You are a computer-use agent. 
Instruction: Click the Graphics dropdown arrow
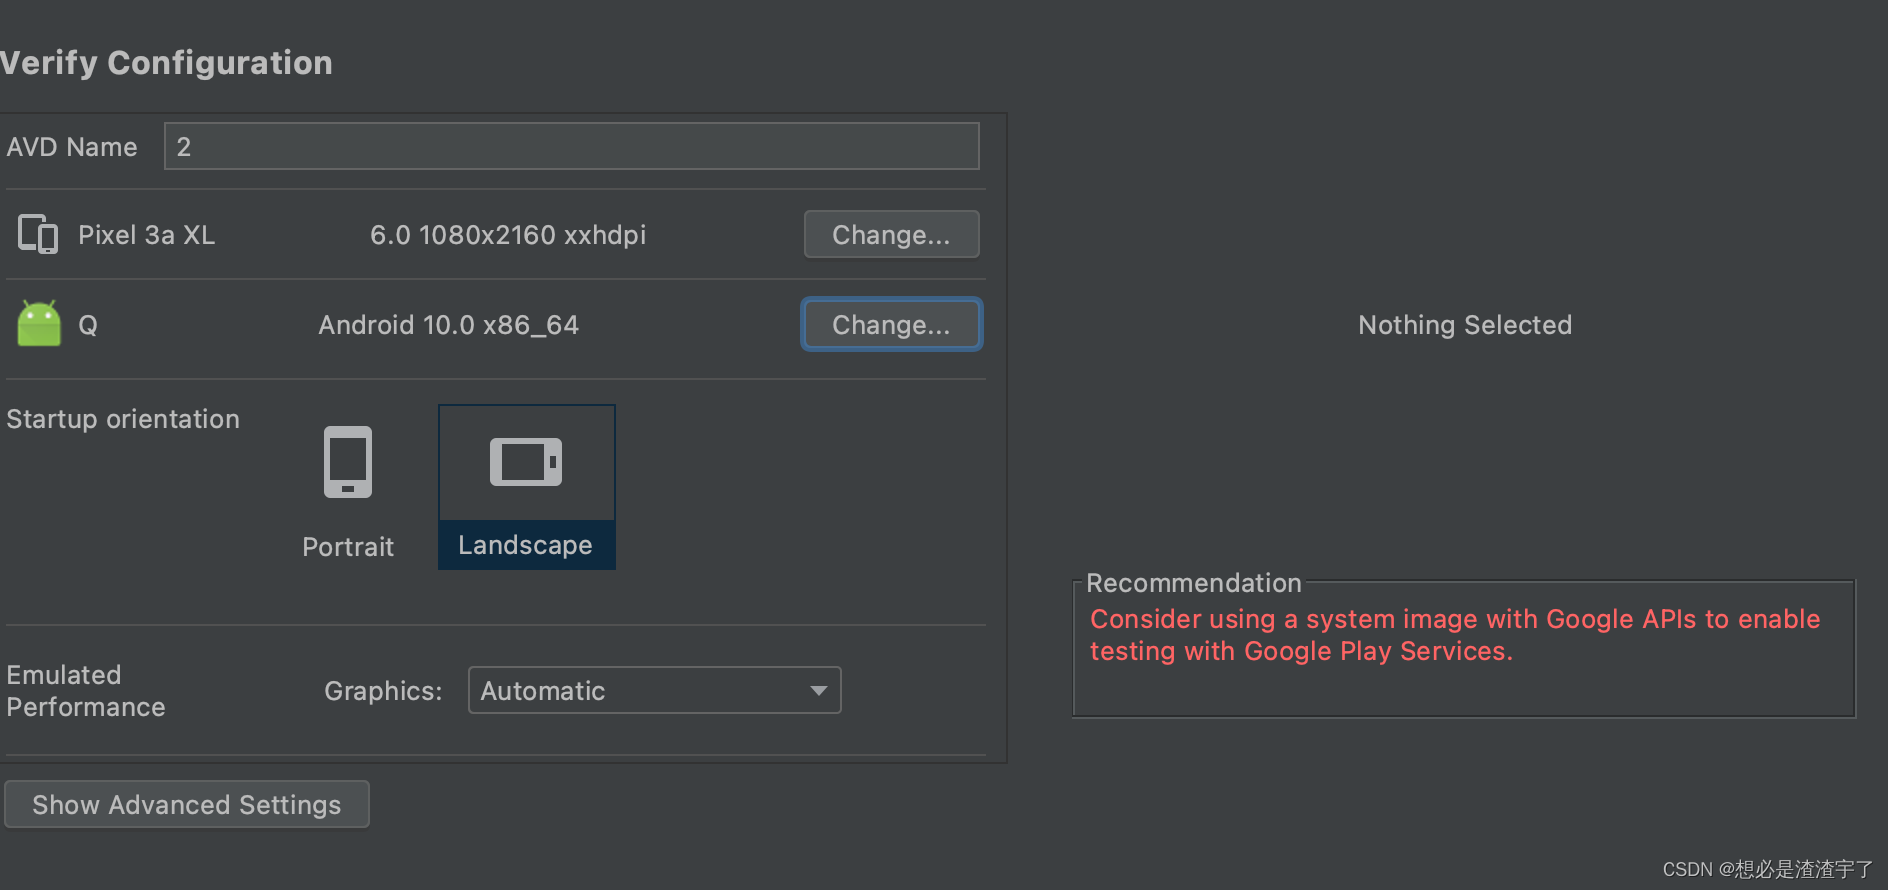pos(819,691)
